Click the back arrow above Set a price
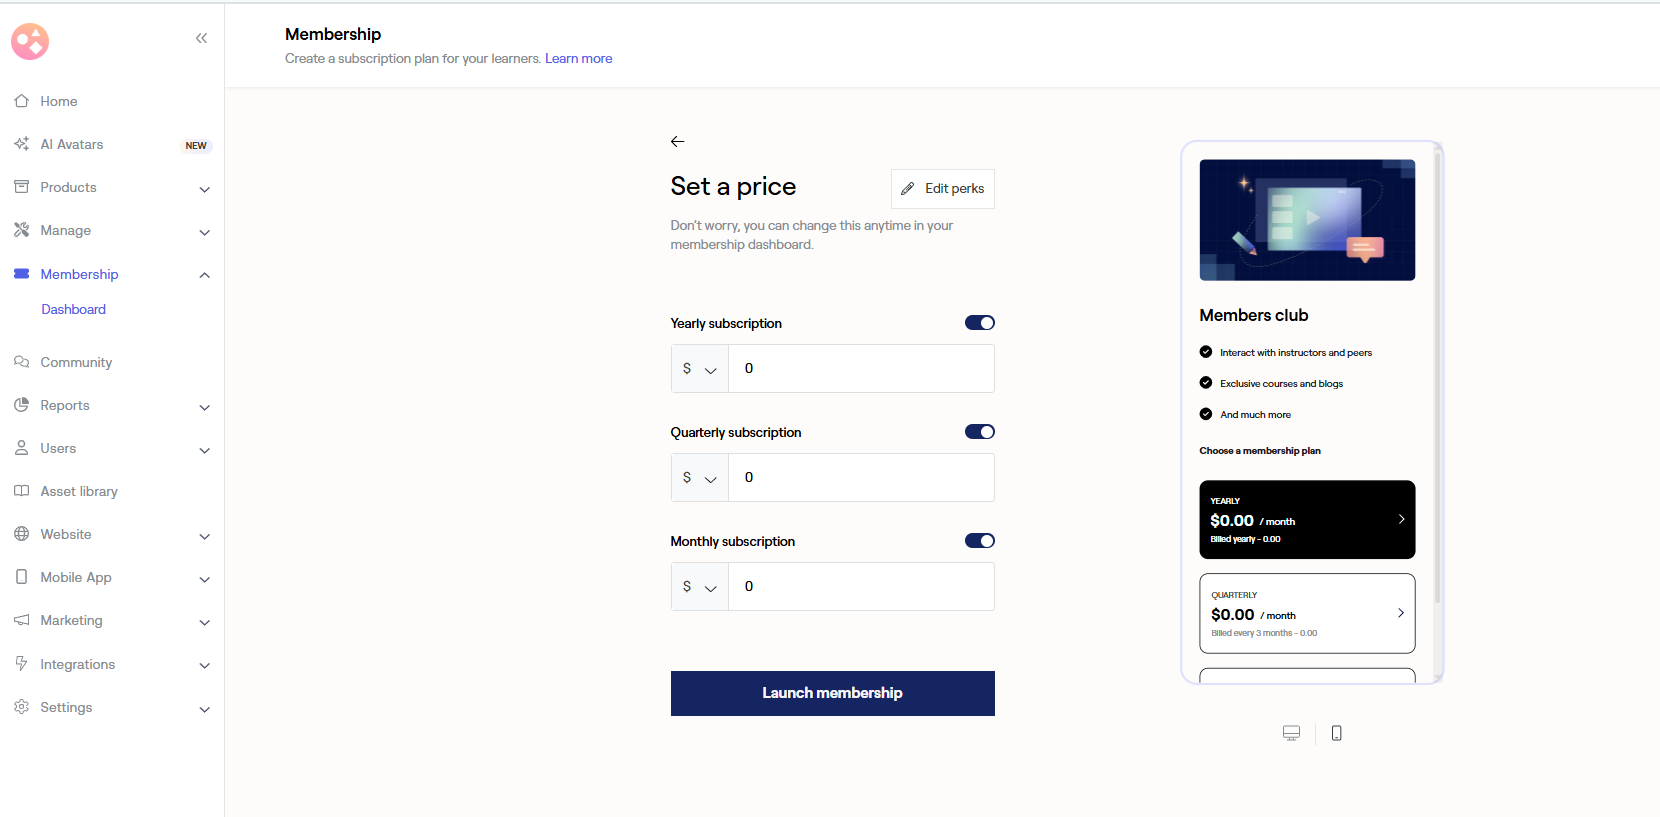The height and width of the screenshot is (817, 1660). [x=678, y=141]
